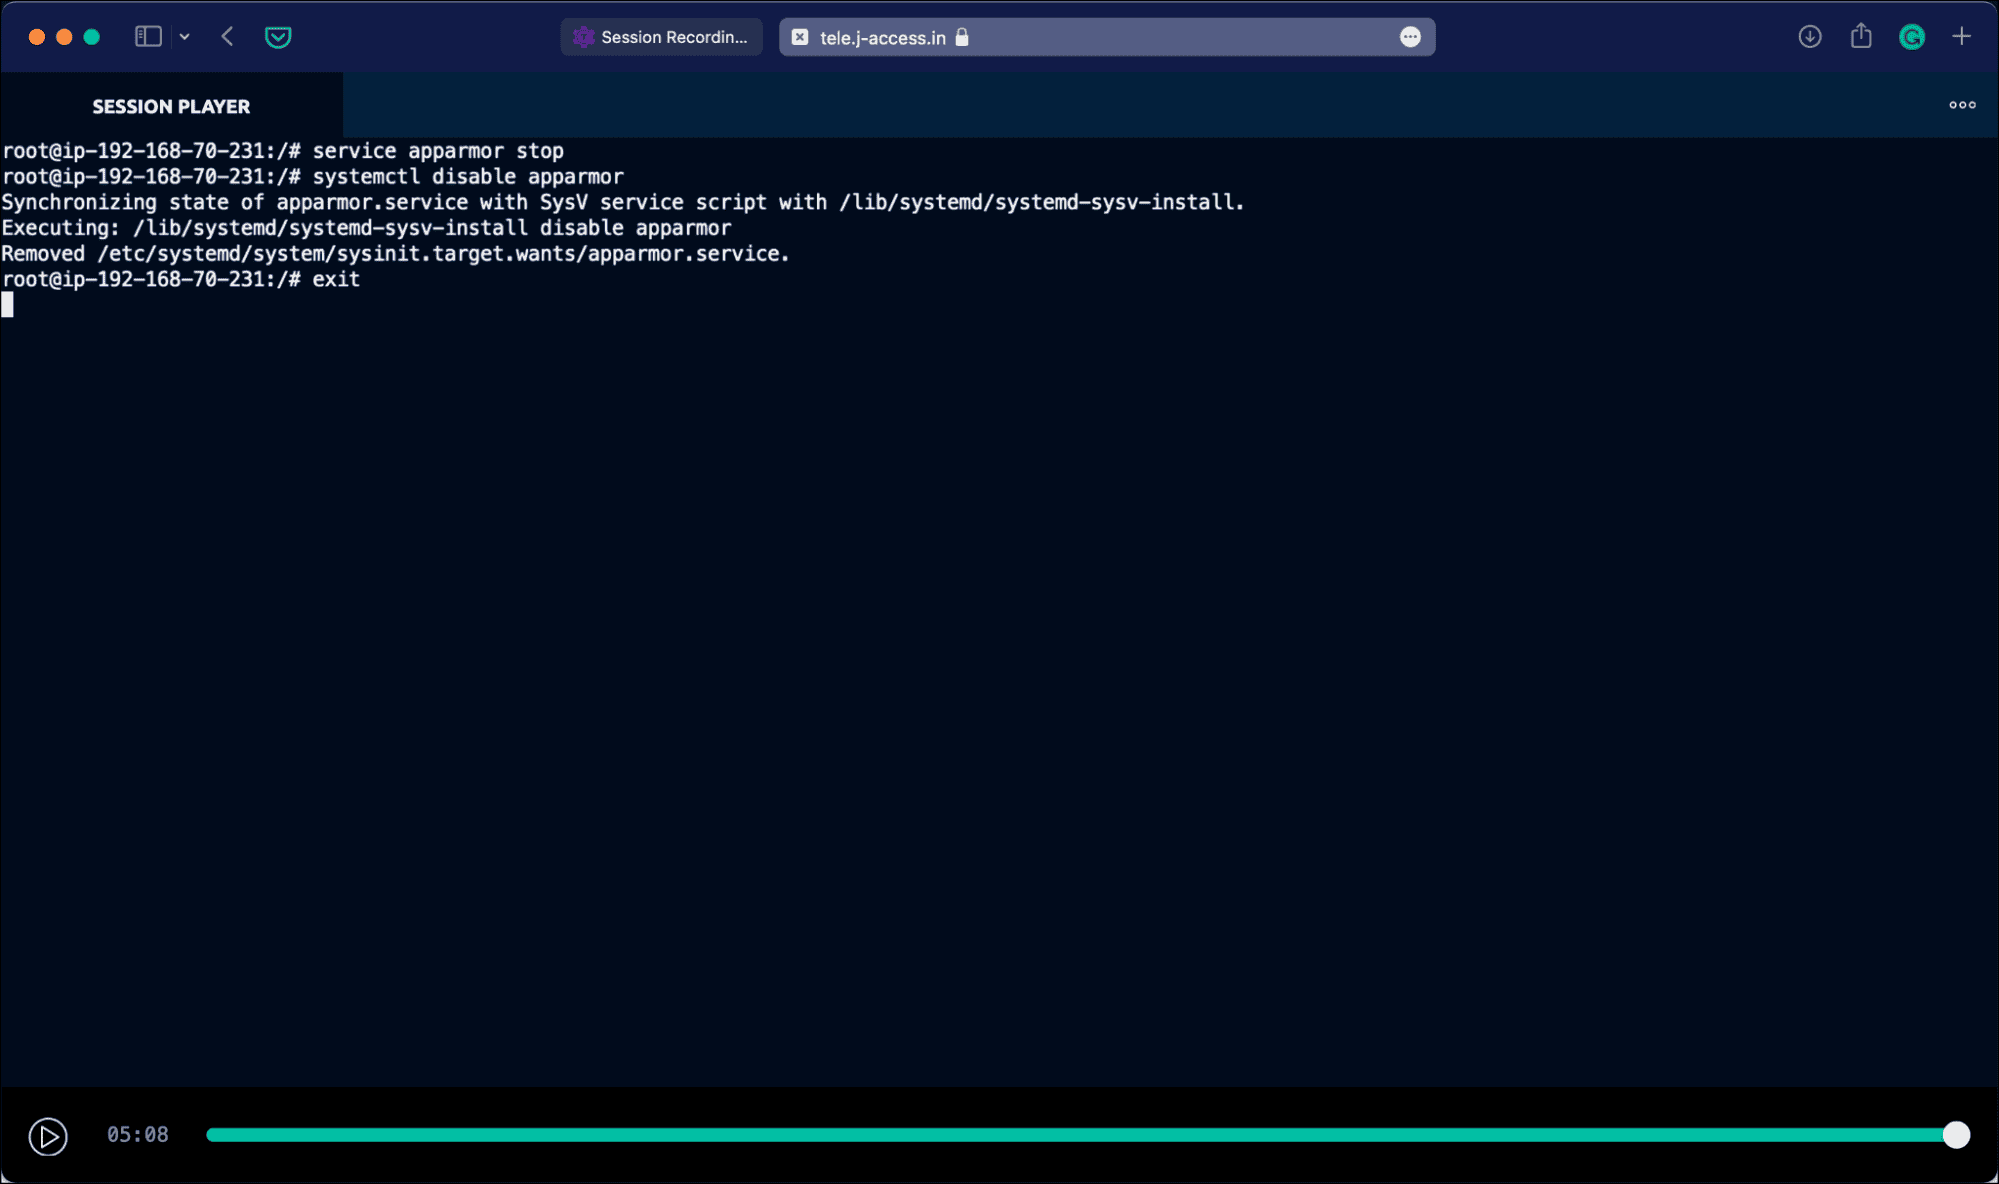Open a new tab with plus icon

click(x=1962, y=37)
